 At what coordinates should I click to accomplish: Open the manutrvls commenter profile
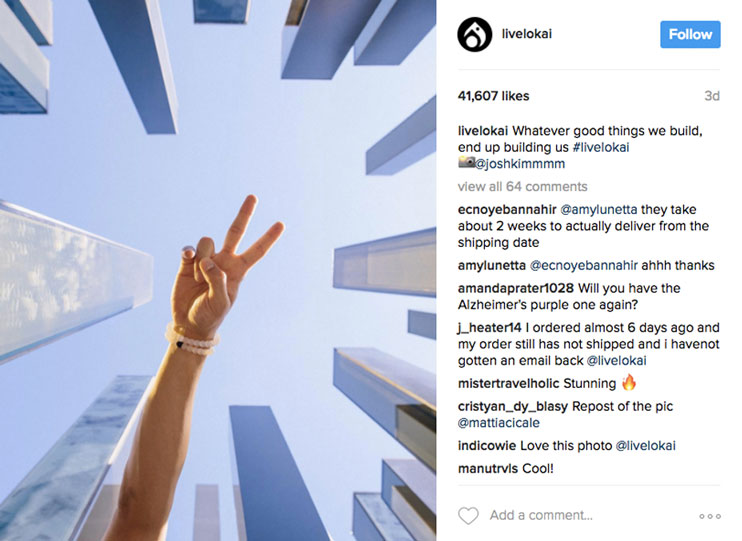(488, 469)
